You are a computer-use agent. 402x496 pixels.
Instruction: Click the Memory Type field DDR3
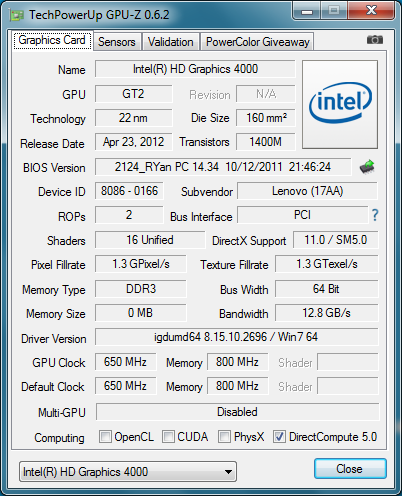point(141,289)
